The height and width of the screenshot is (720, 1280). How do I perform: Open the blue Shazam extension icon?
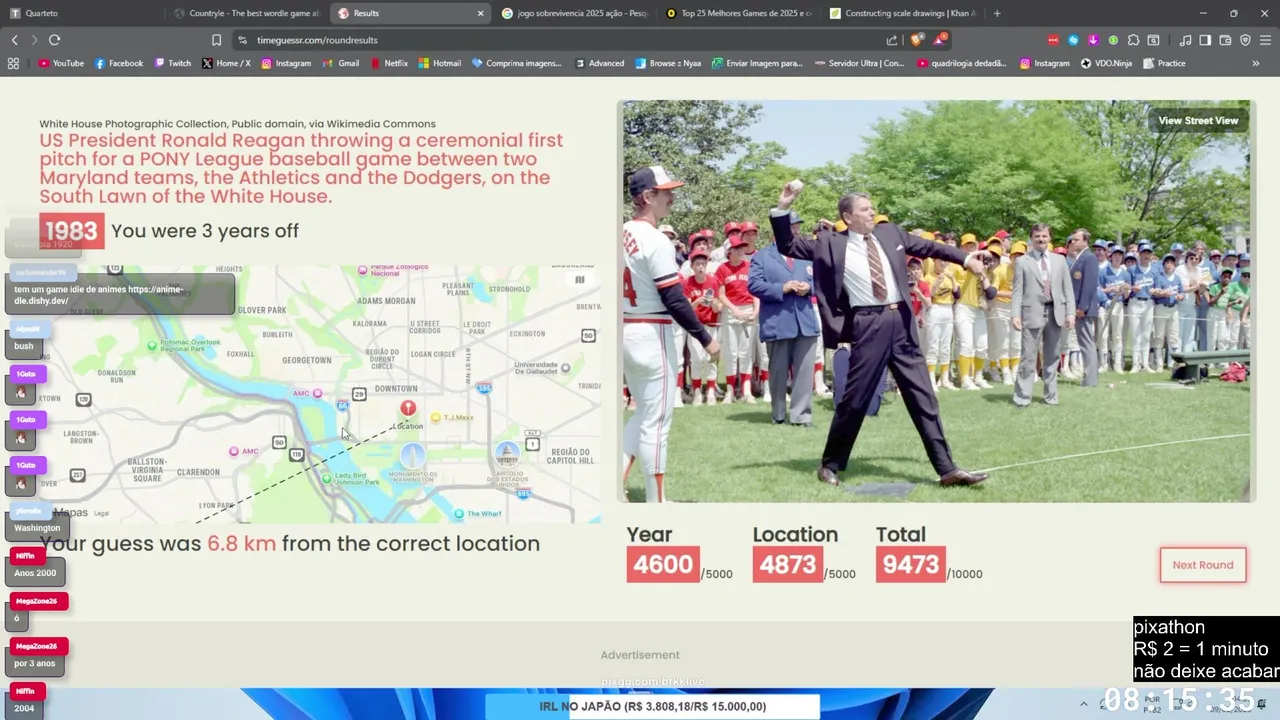tap(1073, 40)
